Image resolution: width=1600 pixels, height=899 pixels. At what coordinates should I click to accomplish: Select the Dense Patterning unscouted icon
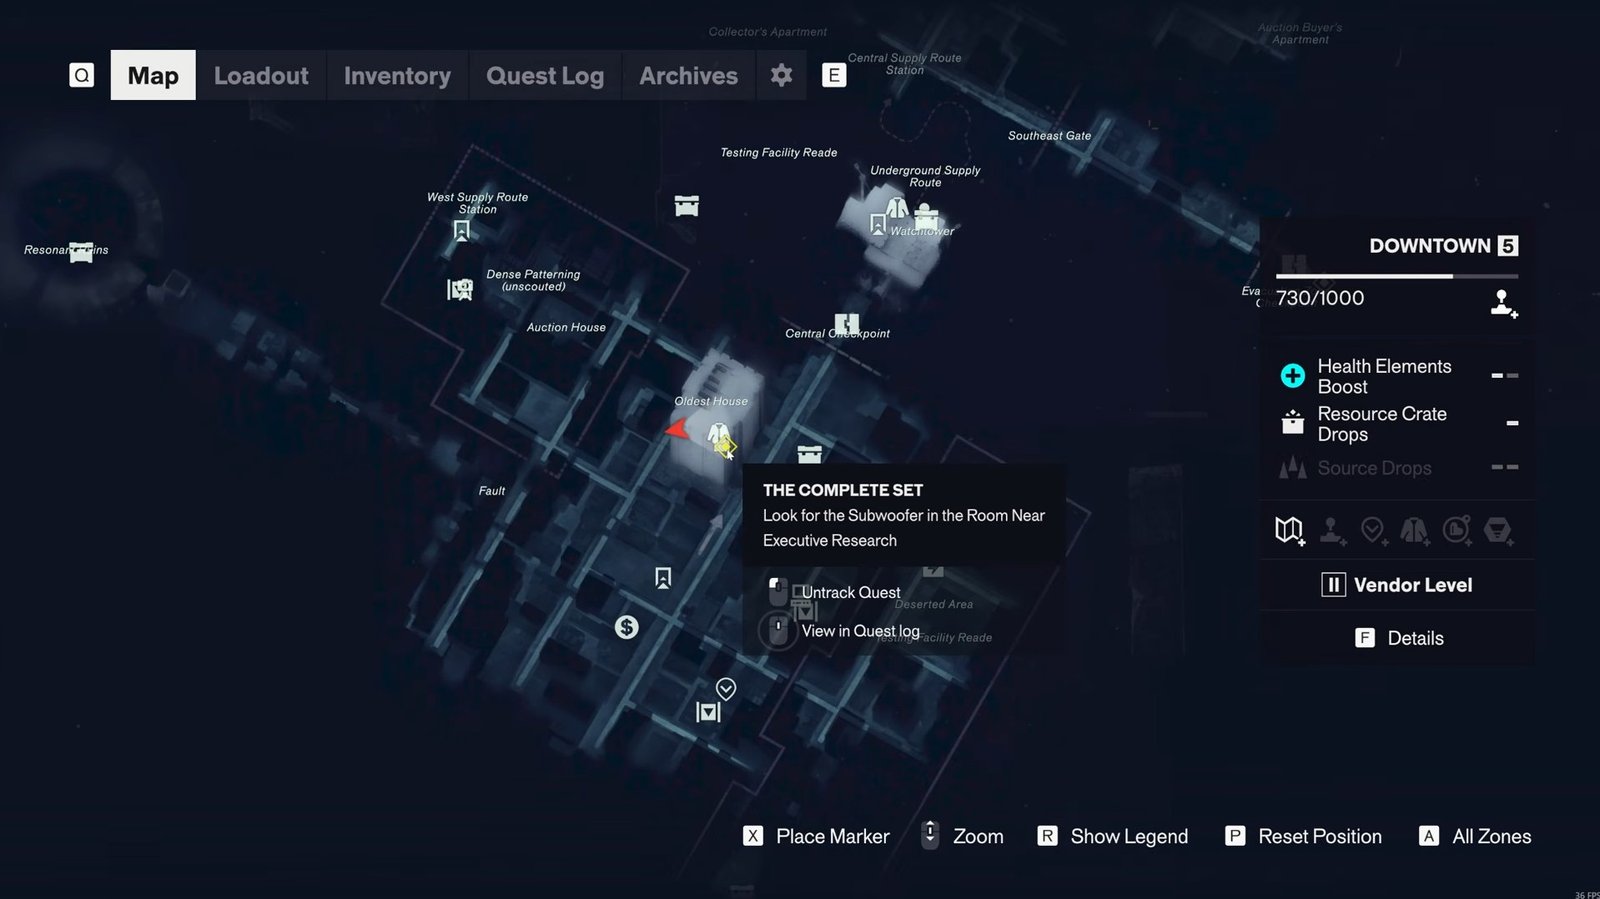(x=460, y=289)
